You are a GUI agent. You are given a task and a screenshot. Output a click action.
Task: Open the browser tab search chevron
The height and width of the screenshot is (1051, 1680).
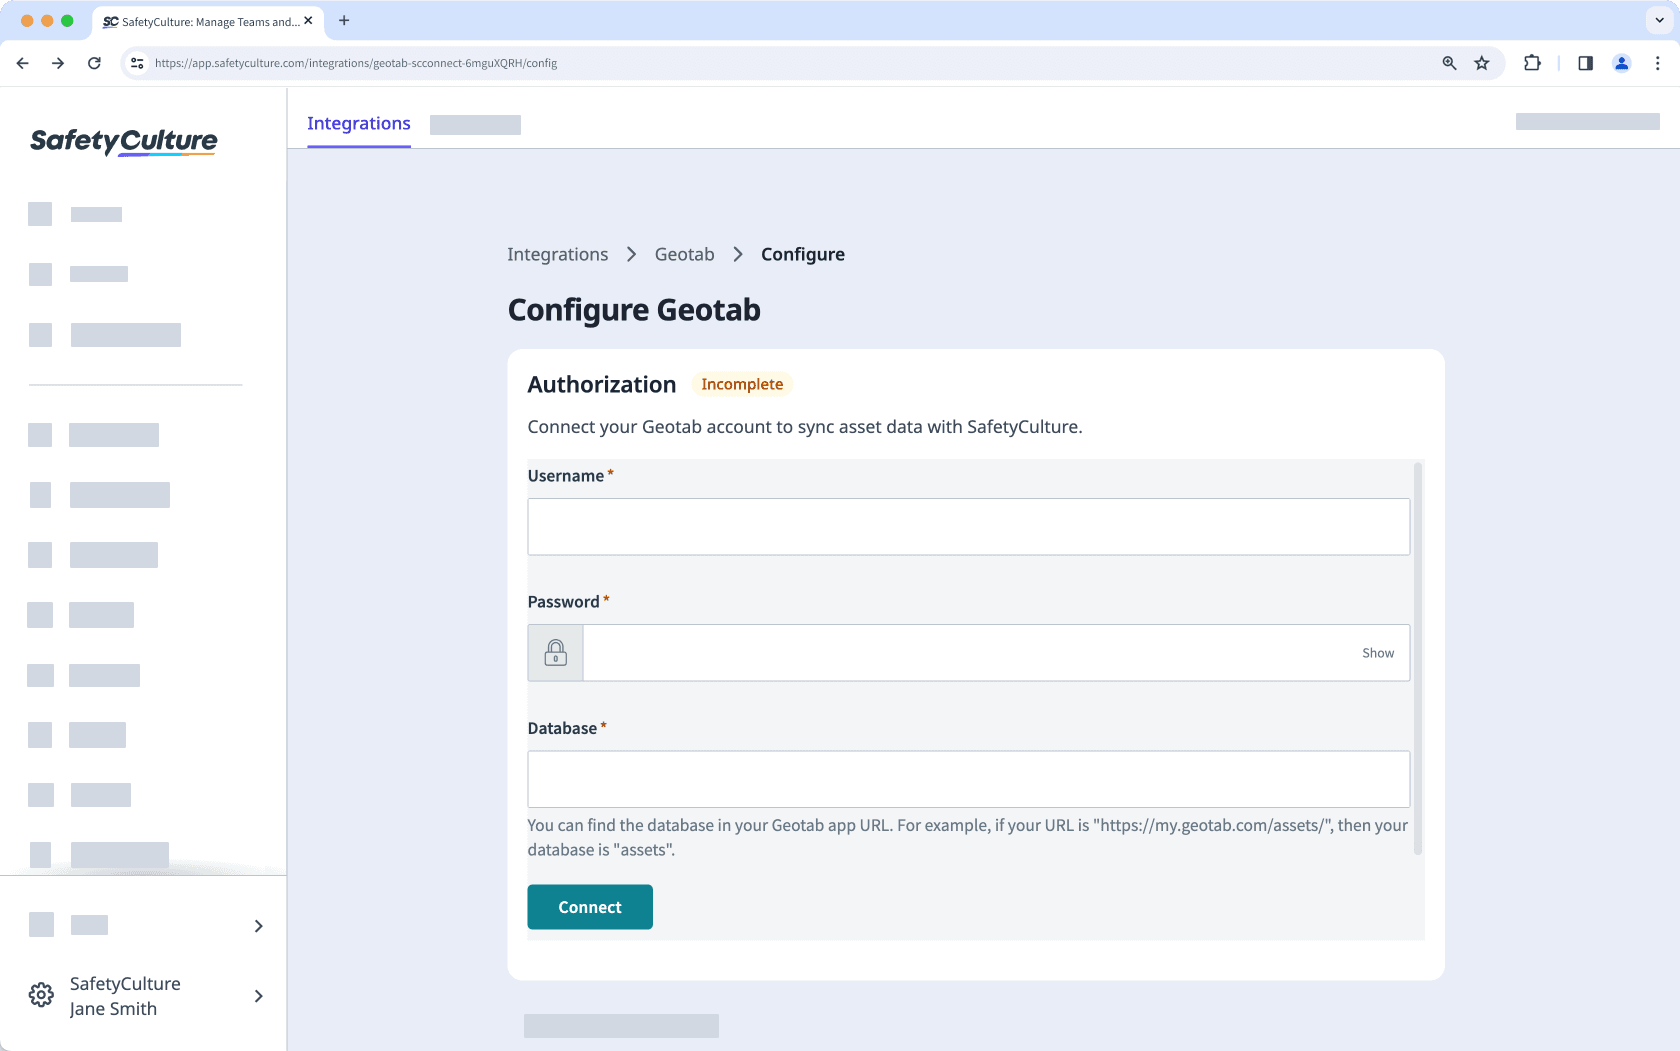[x=1659, y=20]
